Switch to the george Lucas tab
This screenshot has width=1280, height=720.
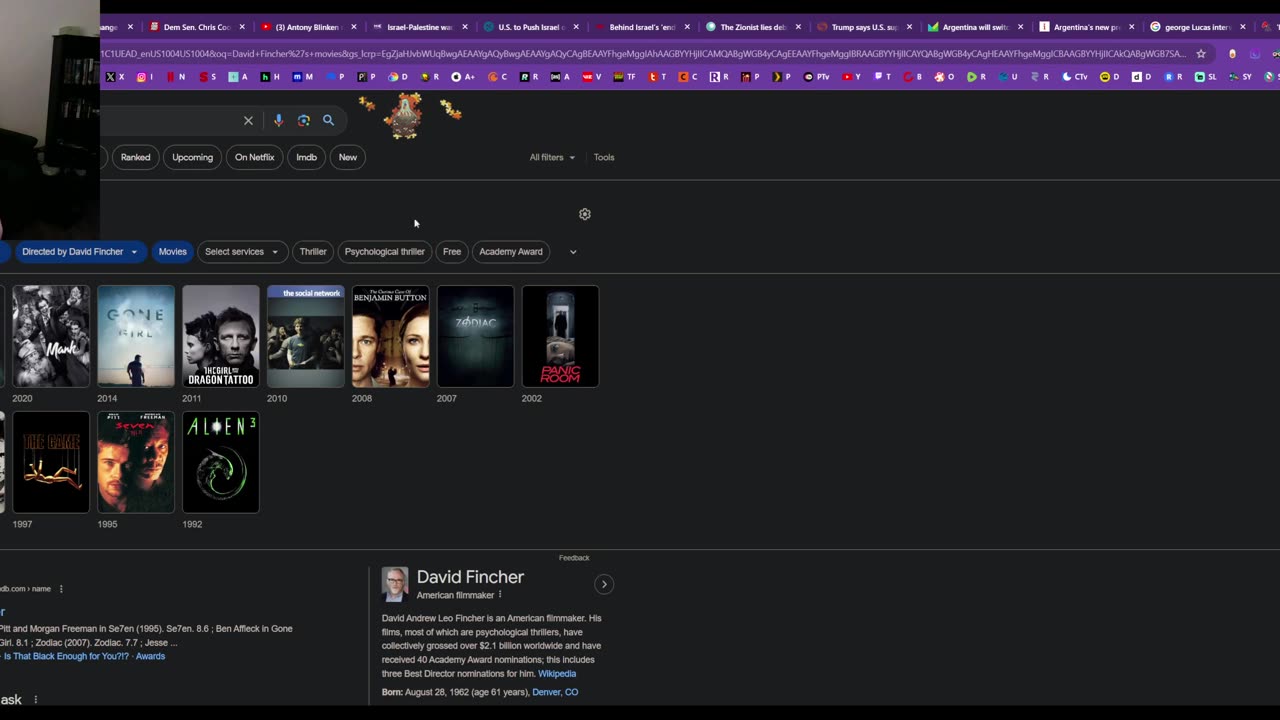pyautogui.click(x=1196, y=27)
